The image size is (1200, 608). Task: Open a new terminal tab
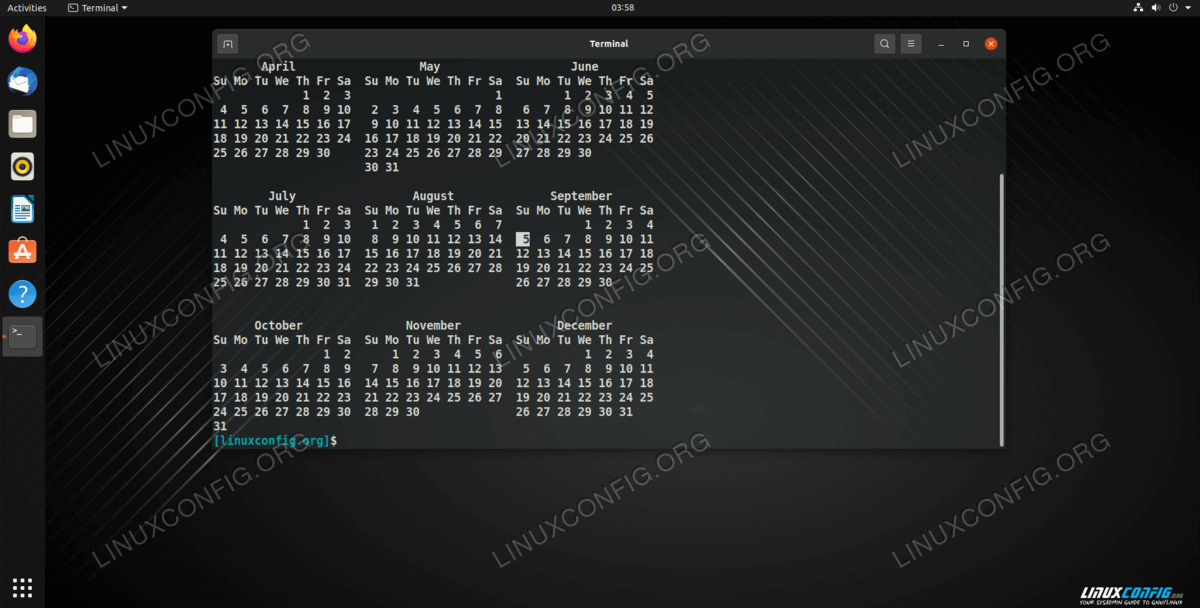[228, 44]
